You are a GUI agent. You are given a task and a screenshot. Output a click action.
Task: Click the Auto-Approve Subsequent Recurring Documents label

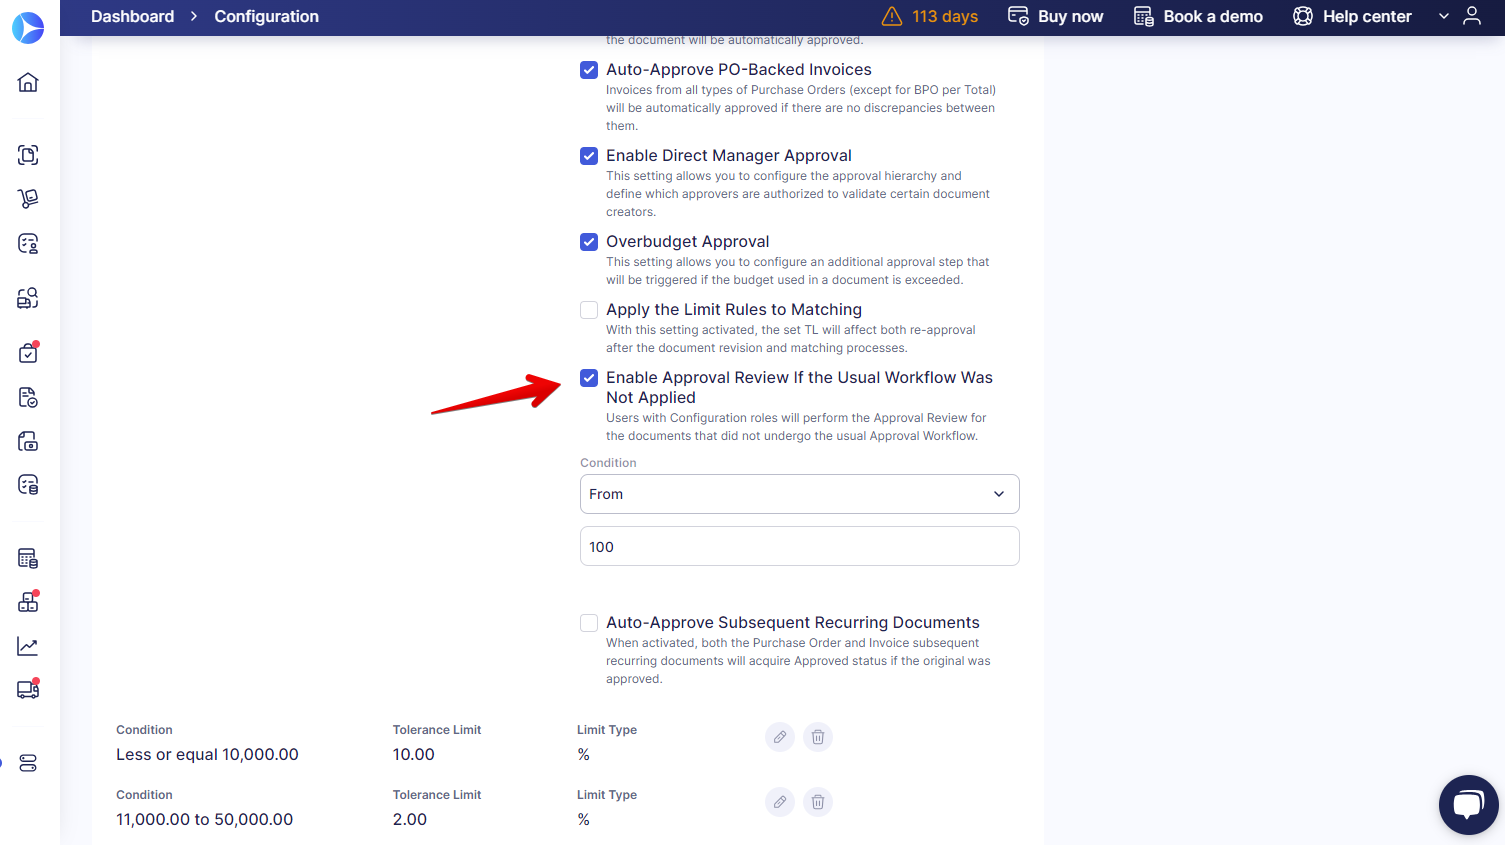pyautogui.click(x=793, y=622)
